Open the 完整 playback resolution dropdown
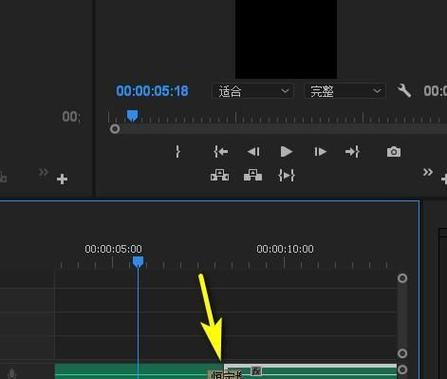This screenshot has width=447, height=379. [x=345, y=91]
